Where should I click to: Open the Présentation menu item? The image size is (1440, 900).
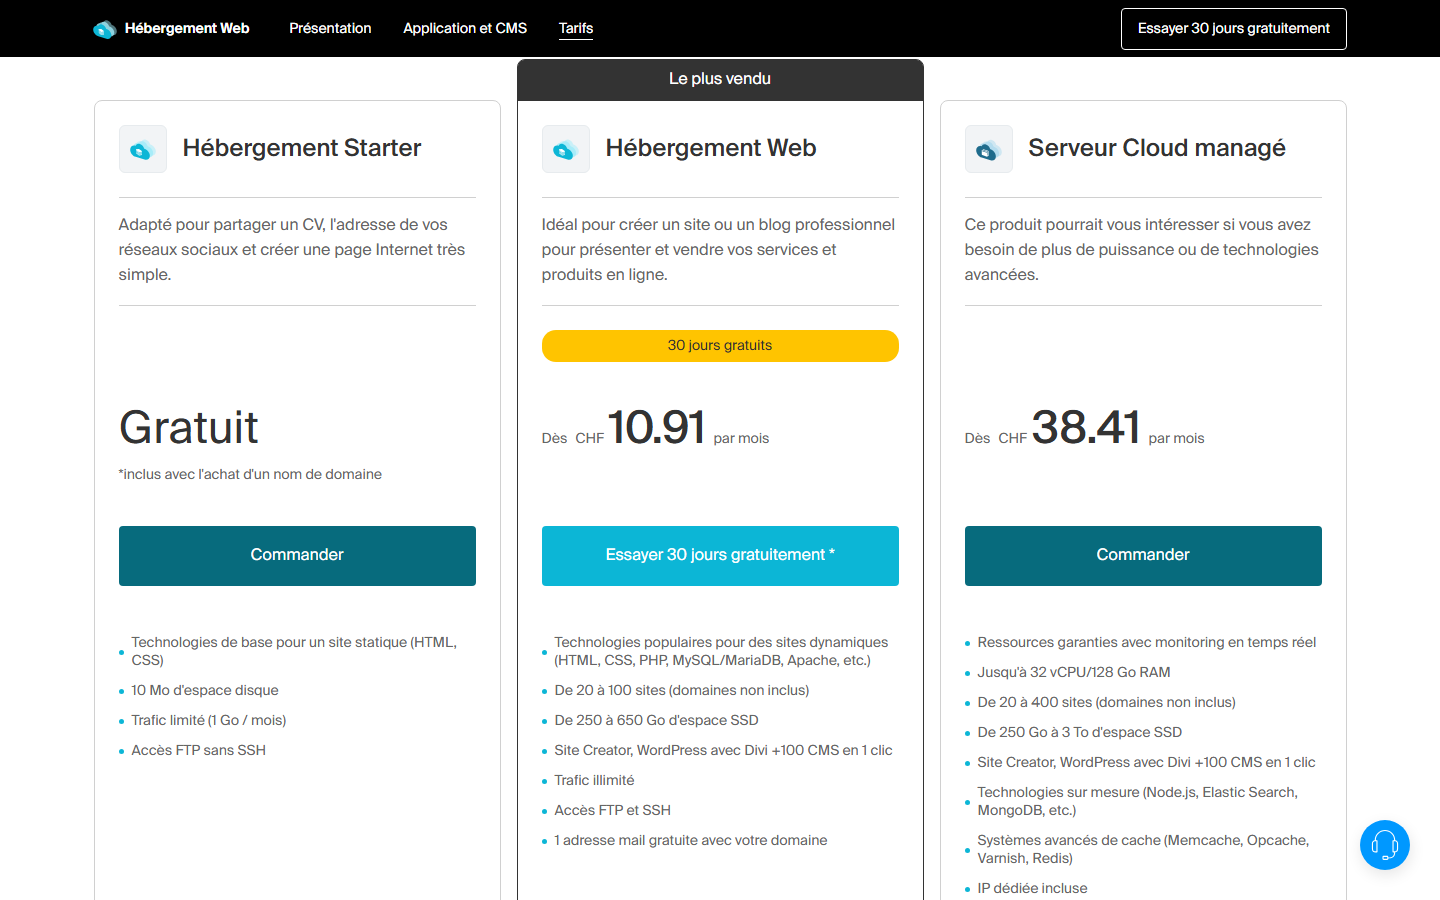click(x=330, y=28)
